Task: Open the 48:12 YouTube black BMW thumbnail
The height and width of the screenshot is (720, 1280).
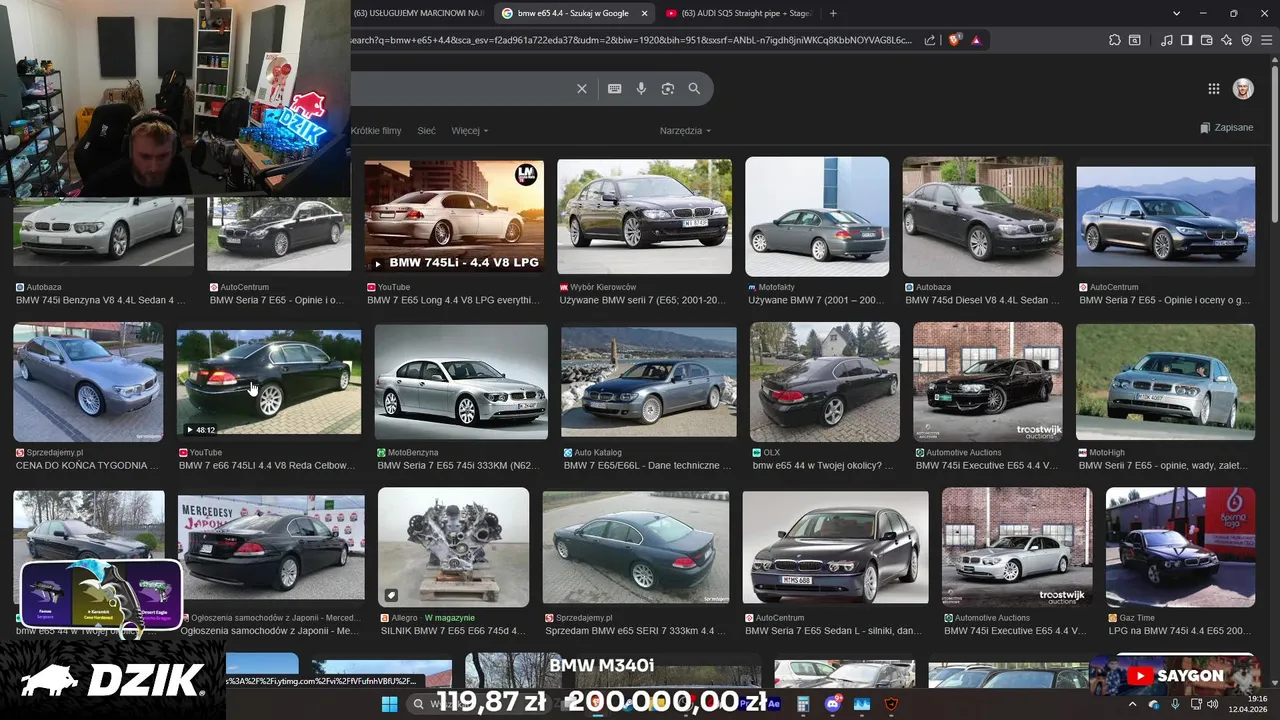Action: click(x=269, y=384)
